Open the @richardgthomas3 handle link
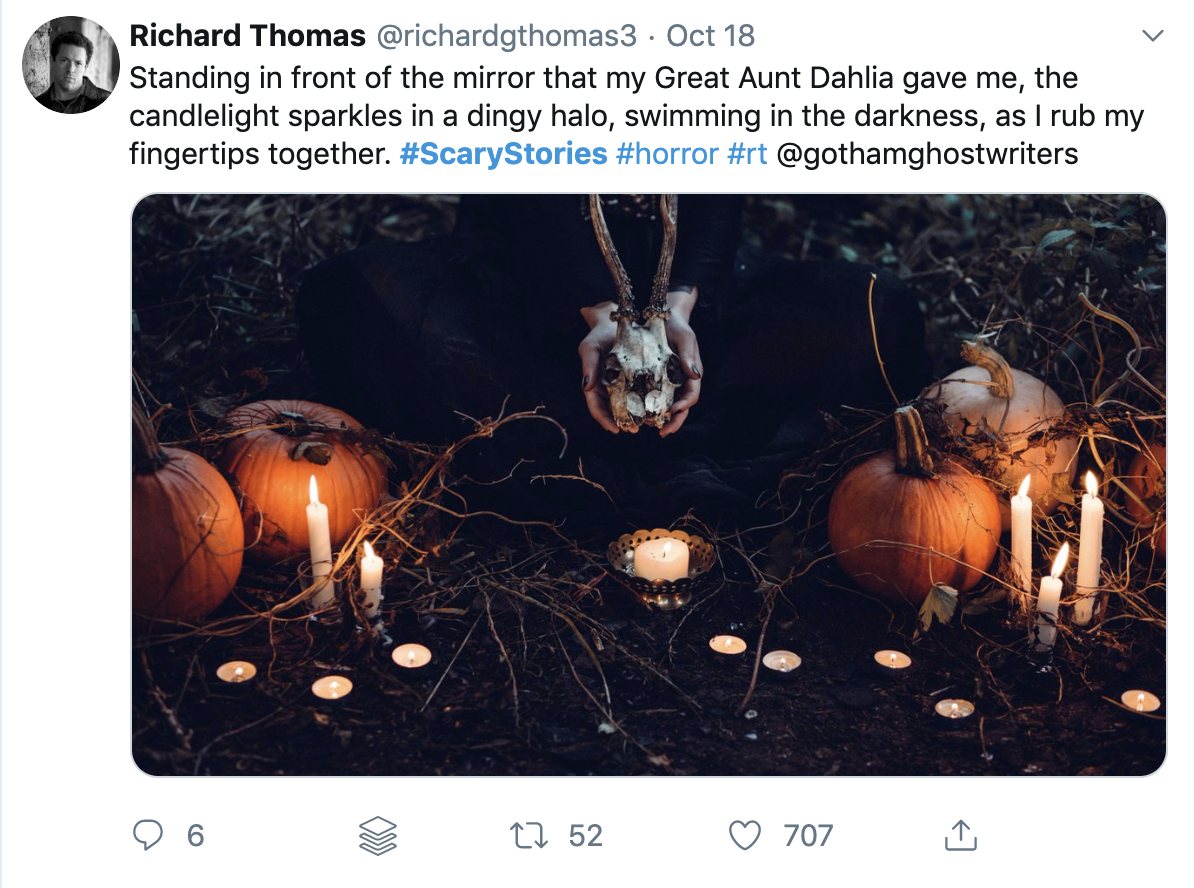The height and width of the screenshot is (888, 1194). [x=505, y=37]
